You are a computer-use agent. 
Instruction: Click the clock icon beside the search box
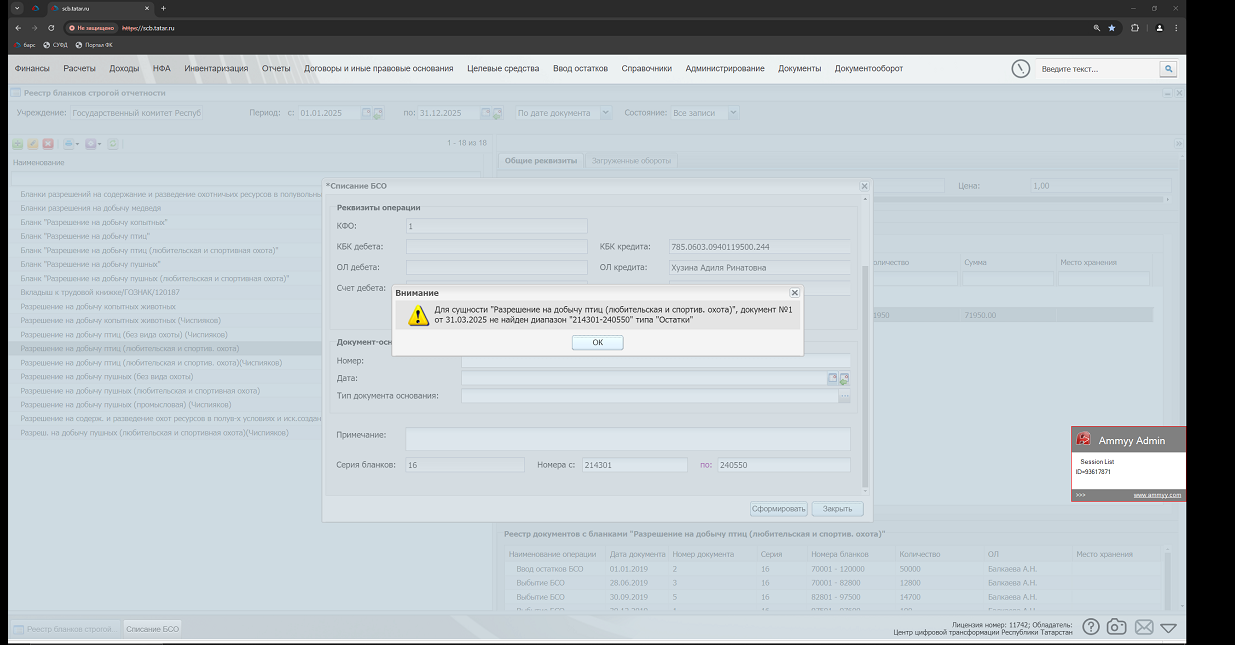point(1020,68)
